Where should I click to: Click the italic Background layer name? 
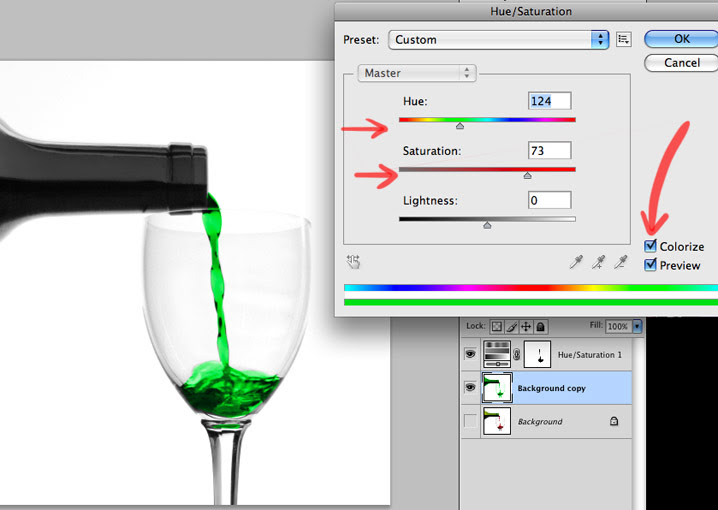540,422
